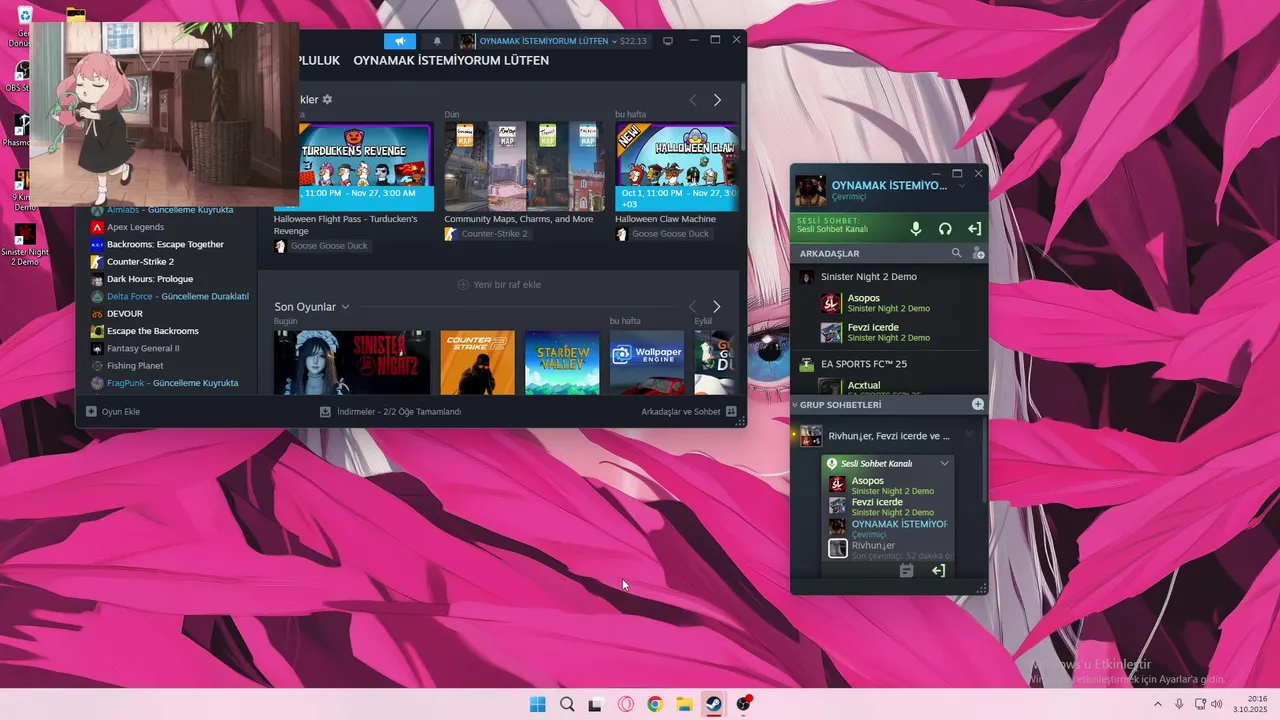Open Counter-Strike recent game cover
The width and height of the screenshot is (1280, 720).
click(477, 362)
